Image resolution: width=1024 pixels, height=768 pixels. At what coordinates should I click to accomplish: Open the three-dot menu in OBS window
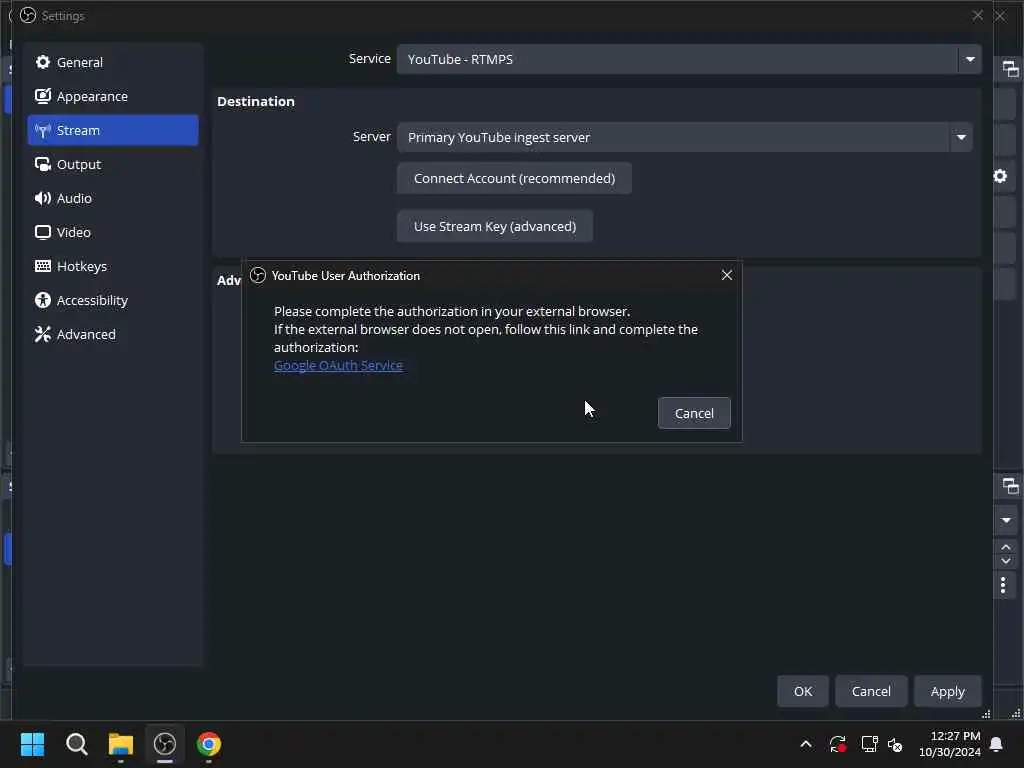click(x=1003, y=584)
